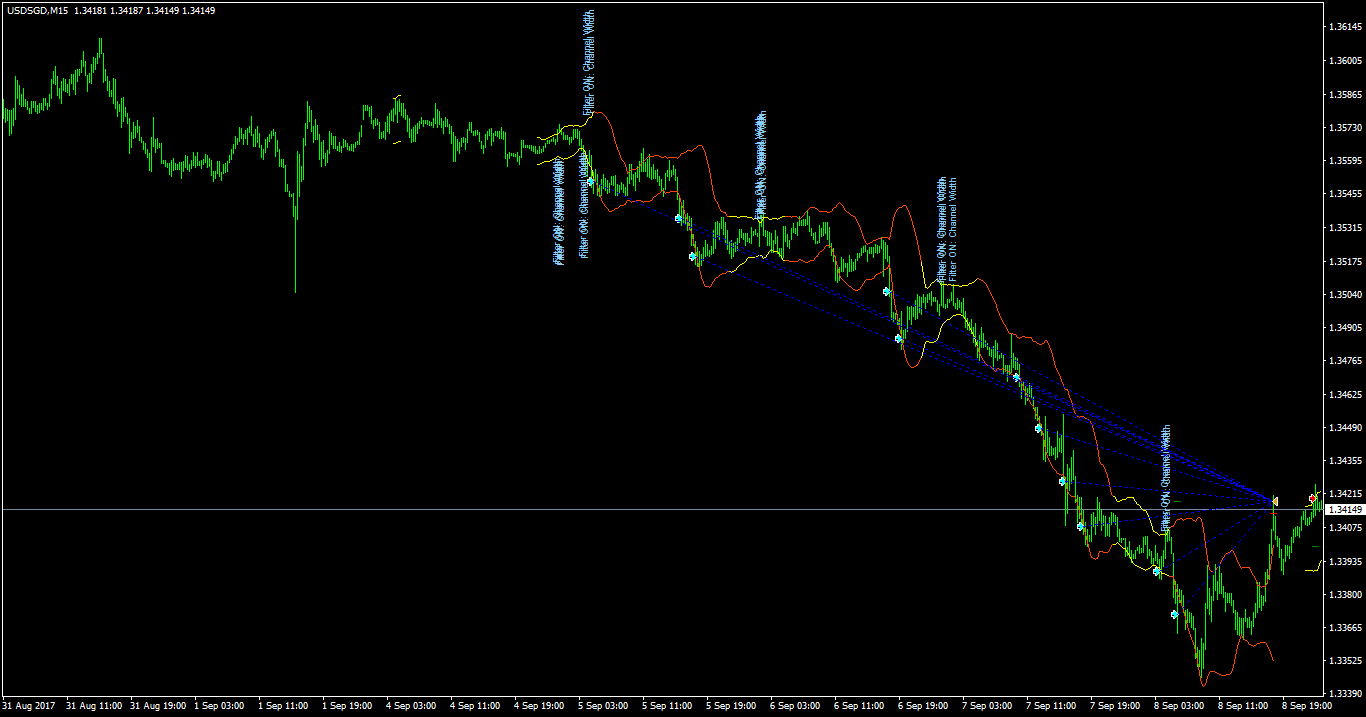
Task: Select the 1.33665 price label
Action: click(1344, 627)
